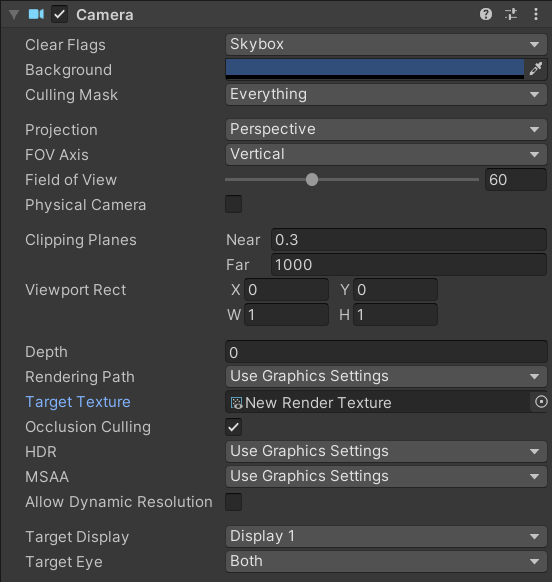Click the Near clipping plane field
This screenshot has height=582, width=552.
tap(409, 240)
